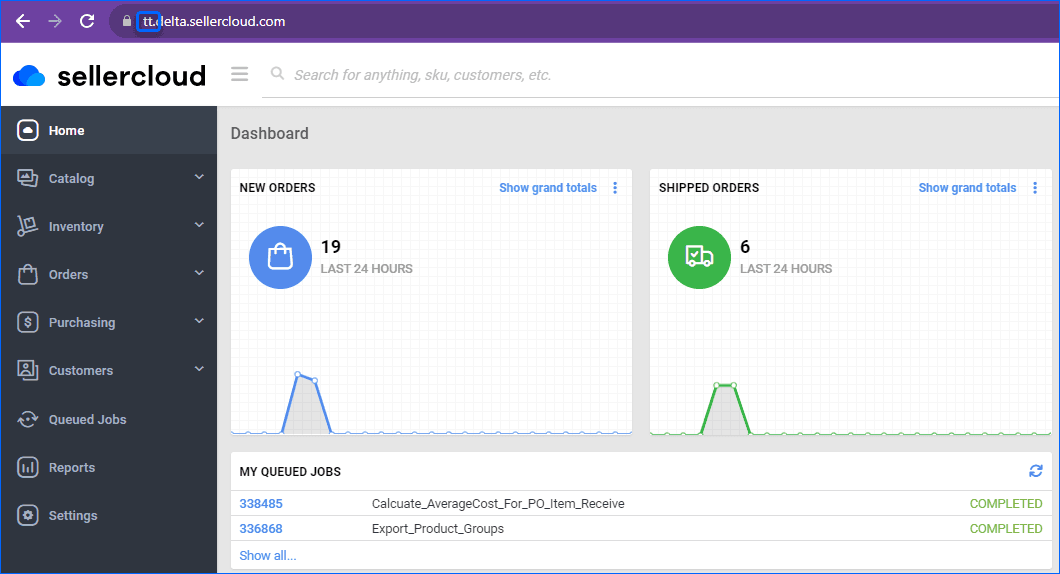Image resolution: width=1060 pixels, height=574 pixels.
Task: Open the Purchasing menu item
Action: tap(109, 322)
